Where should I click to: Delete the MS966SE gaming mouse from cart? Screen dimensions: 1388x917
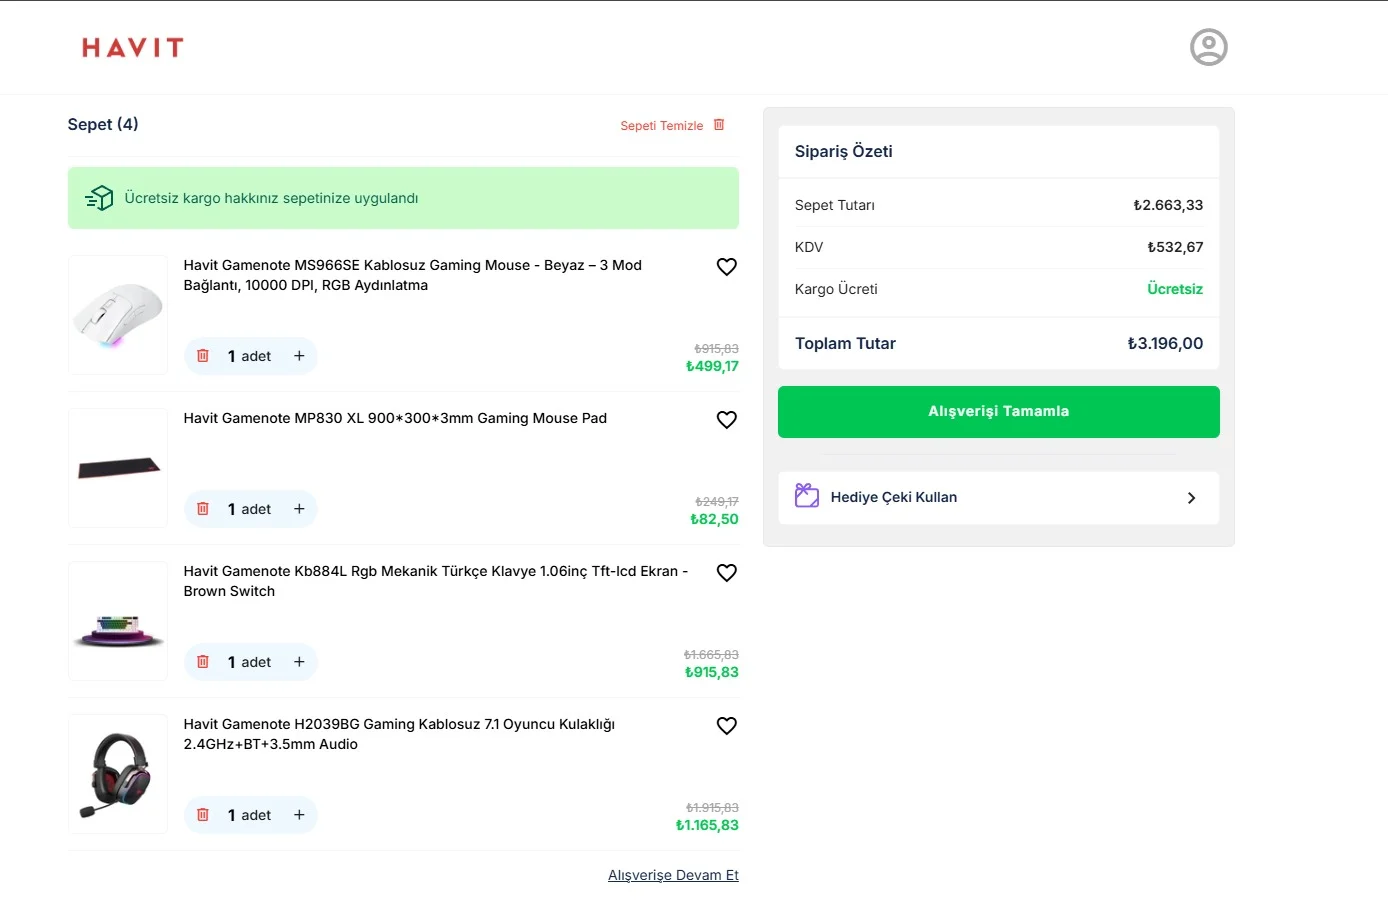[x=203, y=356]
